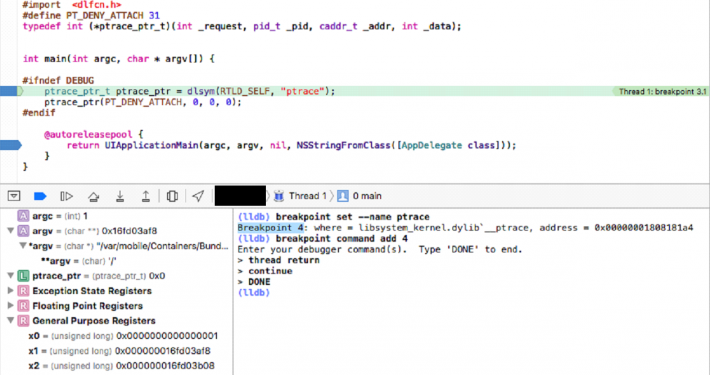The width and height of the screenshot is (710, 375).
Task: Click the '#define PT_DENY_ATTACH 31' line
Action: point(91,15)
